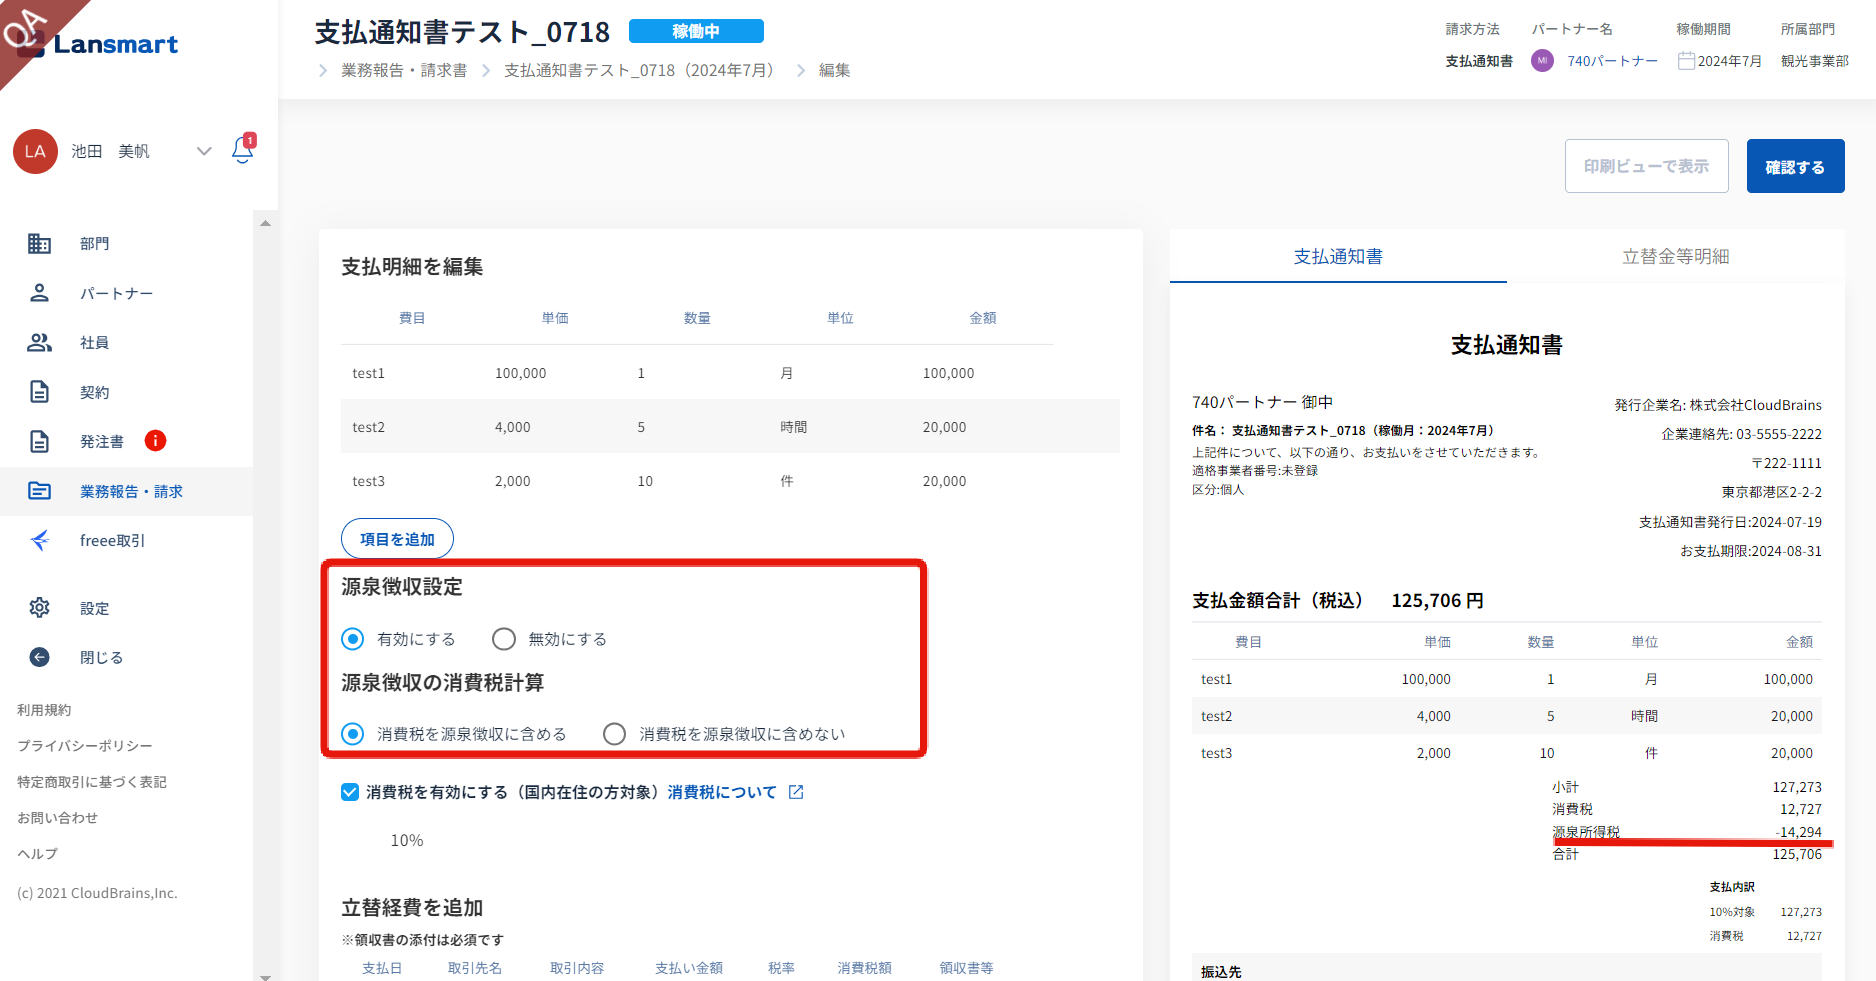Open the 740パートナー partner link
This screenshot has width=1876, height=981.
tap(1612, 61)
